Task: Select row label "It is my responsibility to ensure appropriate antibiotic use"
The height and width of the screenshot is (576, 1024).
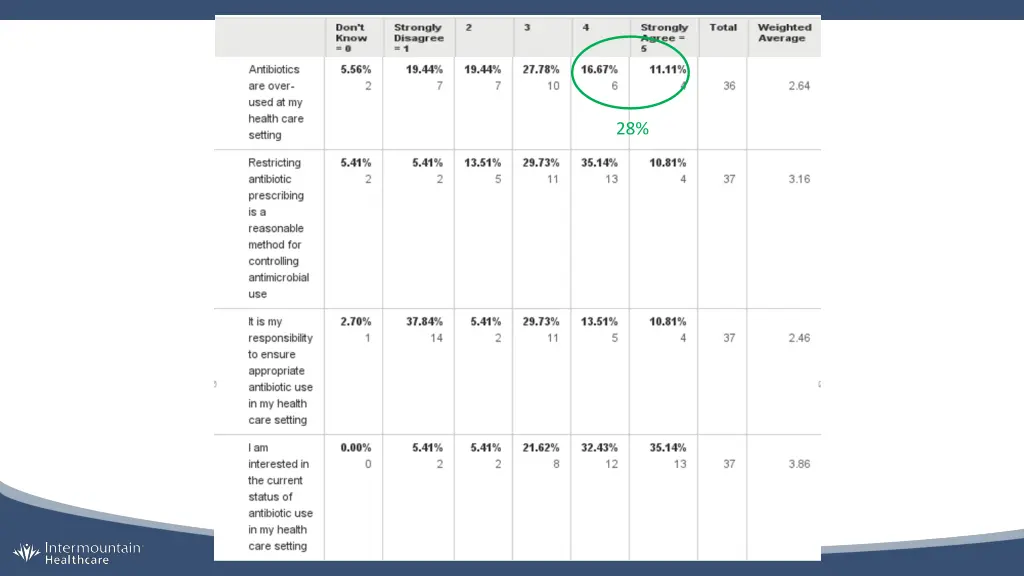Action: [x=280, y=370]
